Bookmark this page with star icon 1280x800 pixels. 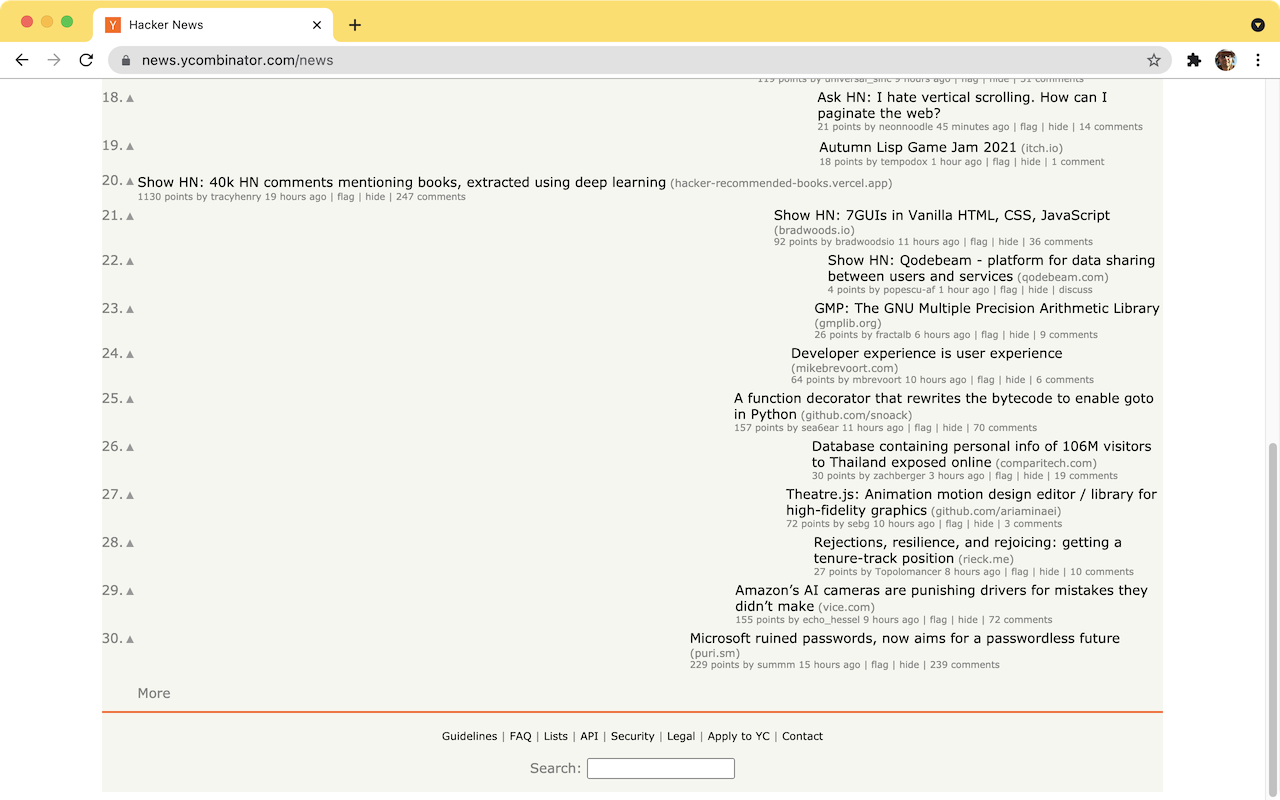click(1154, 60)
